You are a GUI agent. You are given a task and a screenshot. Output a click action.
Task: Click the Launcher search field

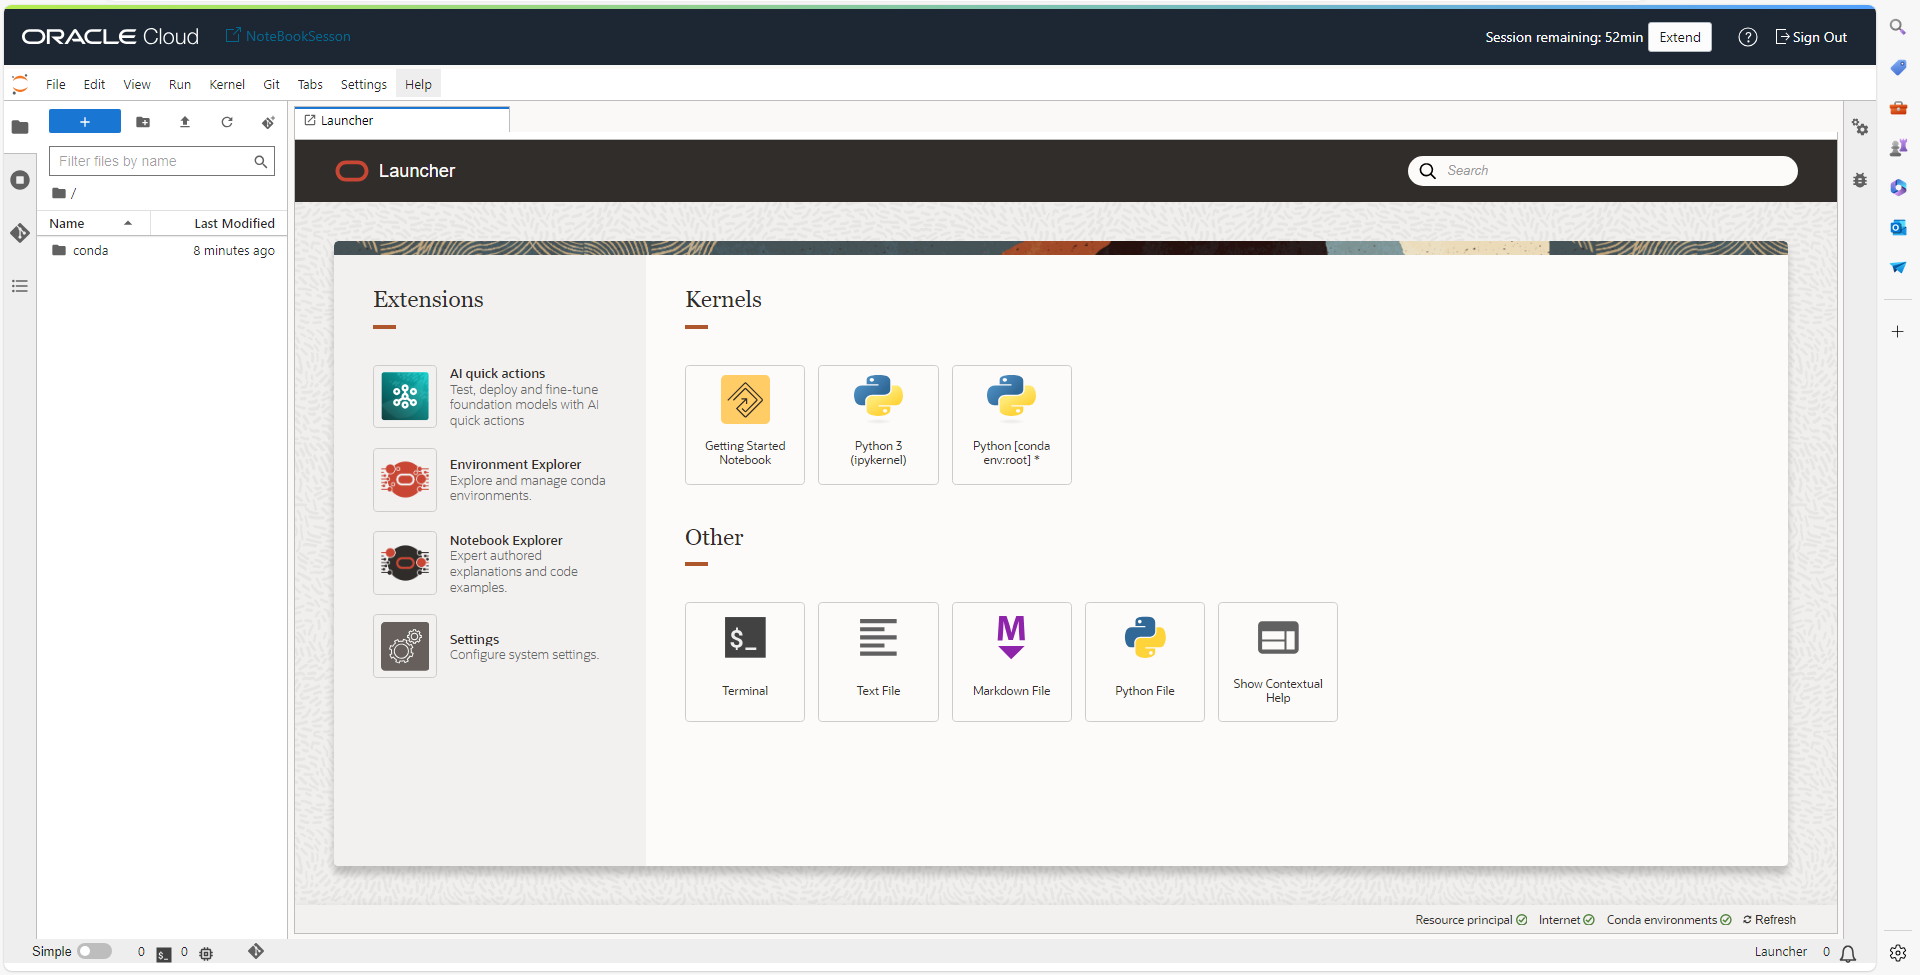pos(1603,171)
